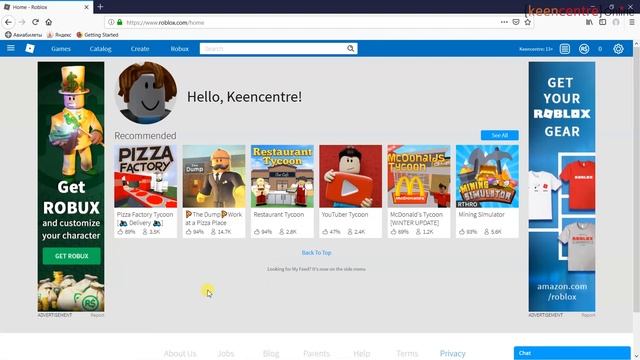Viewport: 640px width, 360px height.
Task: Click the green padlock security icon
Action: tap(120, 22)
